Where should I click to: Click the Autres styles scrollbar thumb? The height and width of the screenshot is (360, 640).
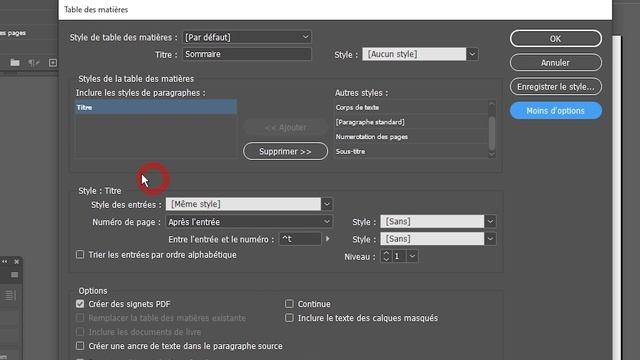click(492, 133)
